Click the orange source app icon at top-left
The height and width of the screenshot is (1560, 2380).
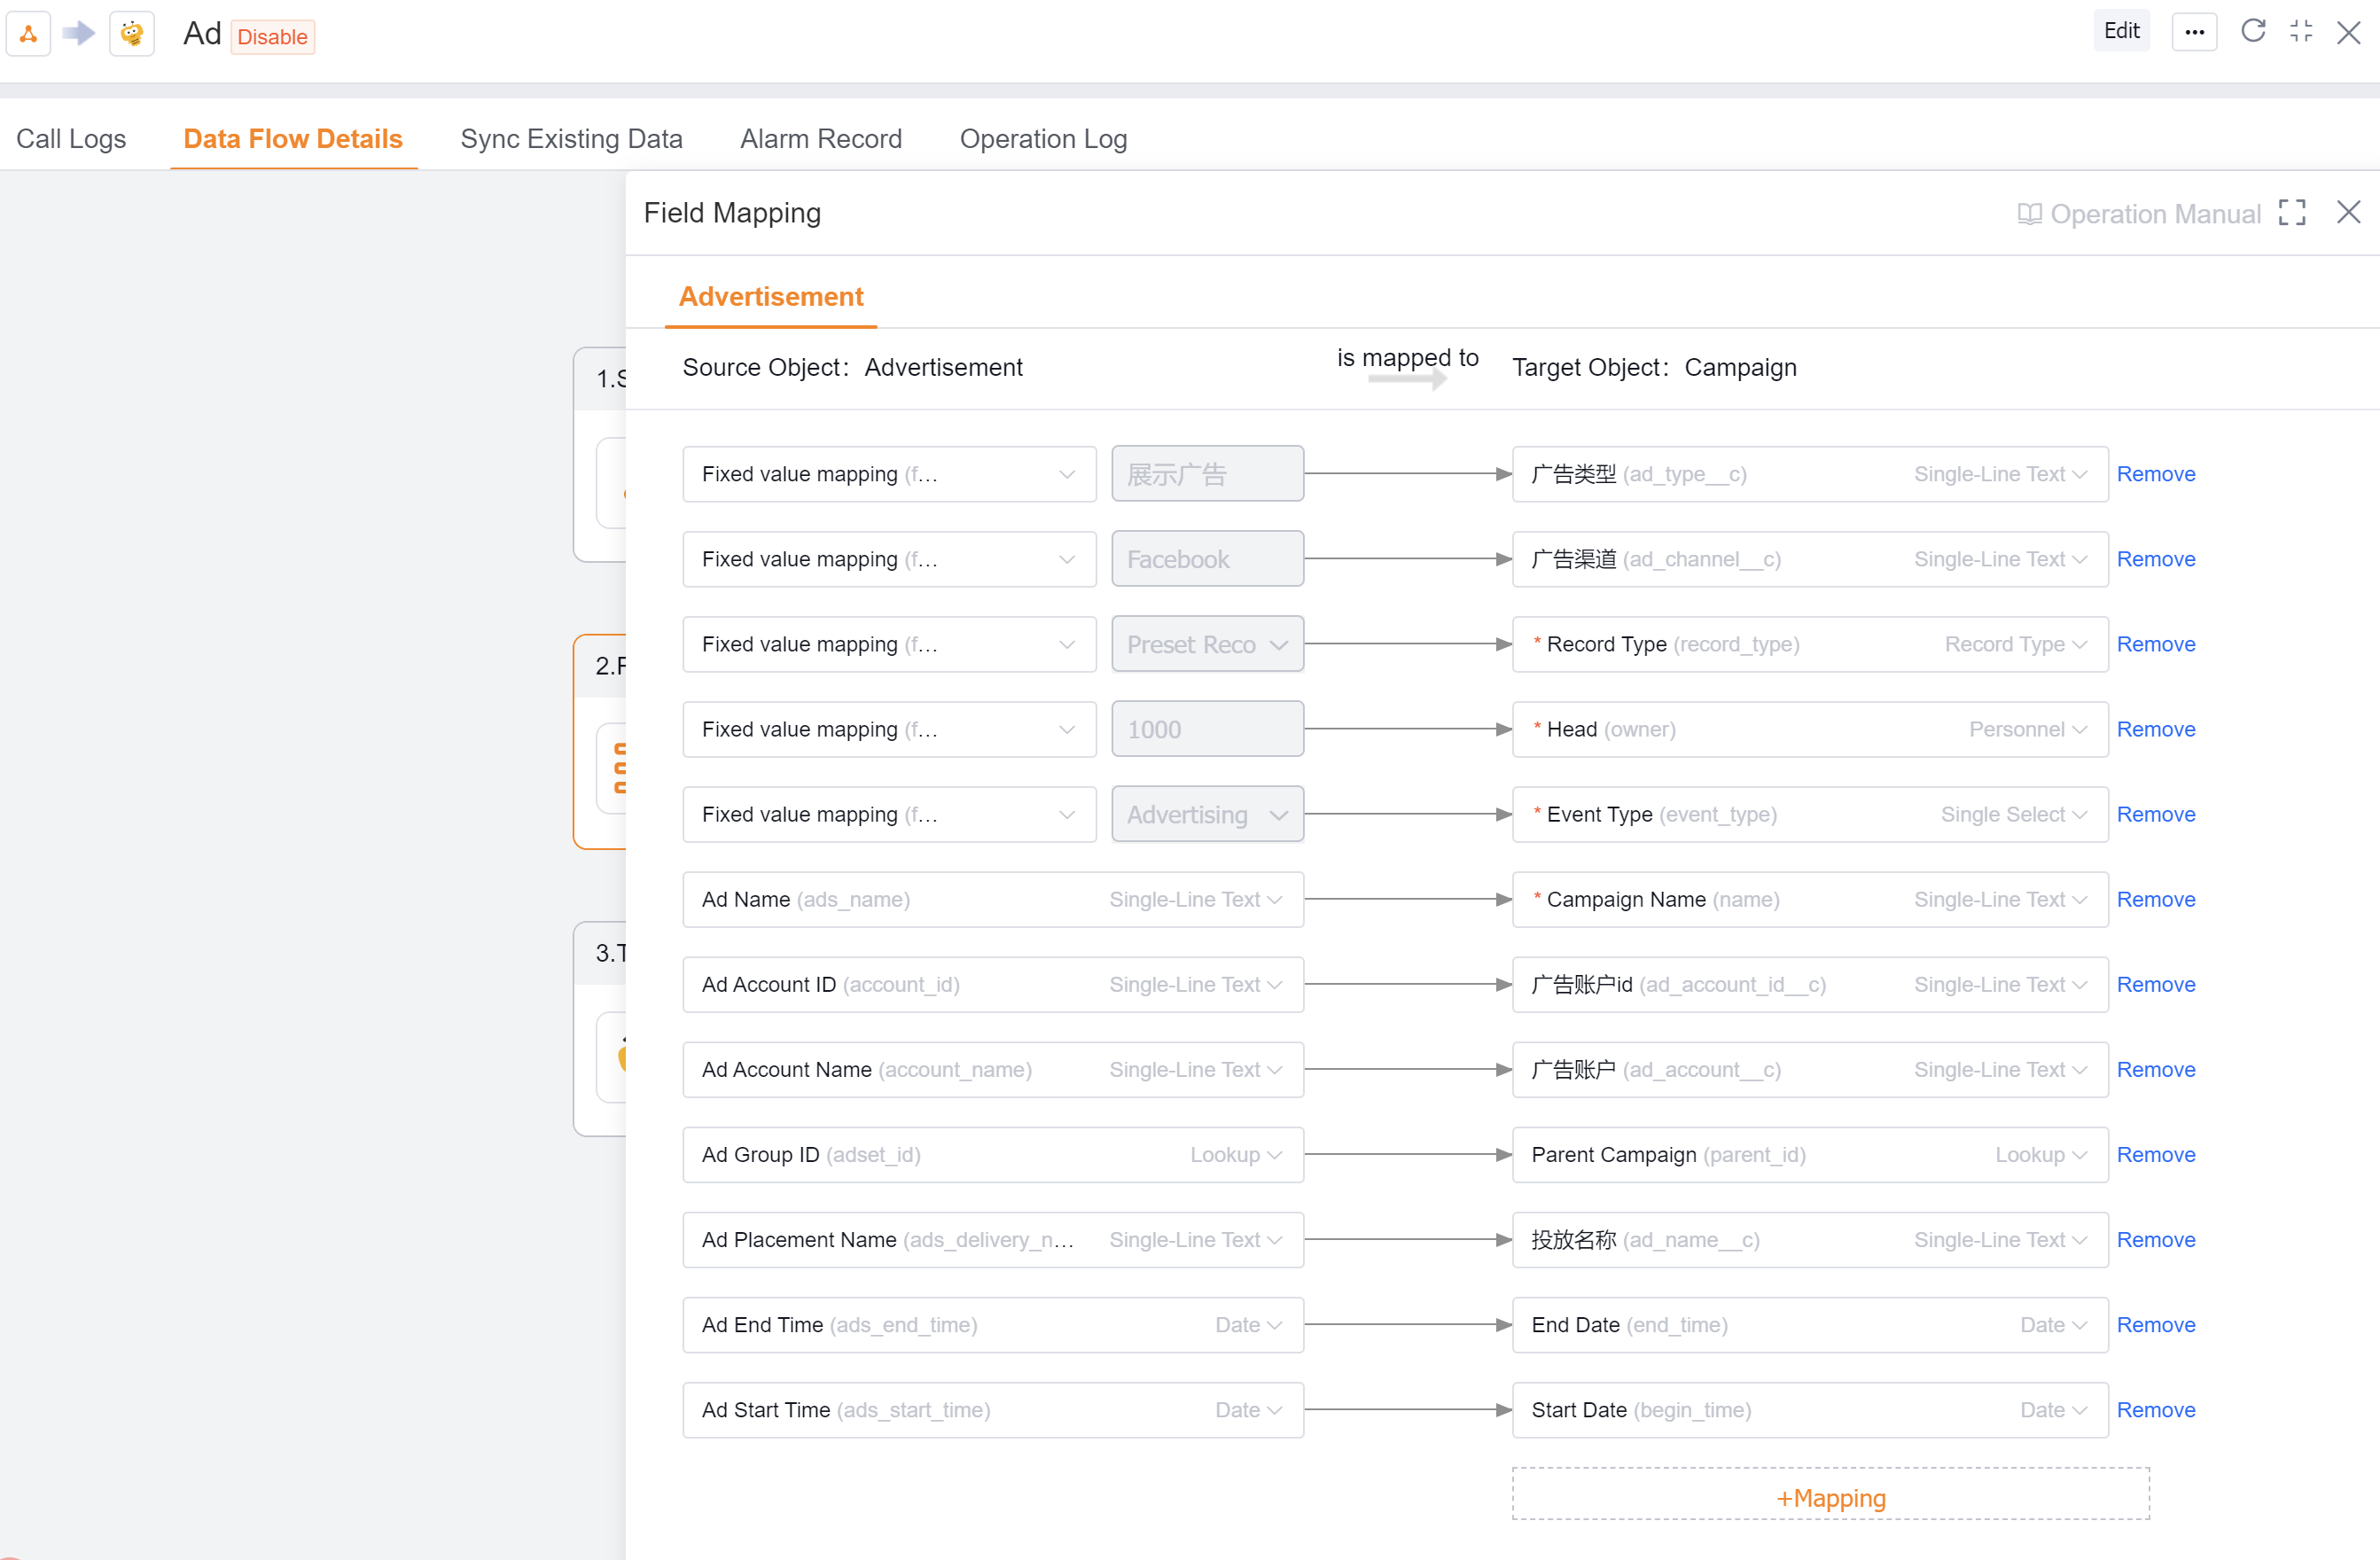(28, 34)
